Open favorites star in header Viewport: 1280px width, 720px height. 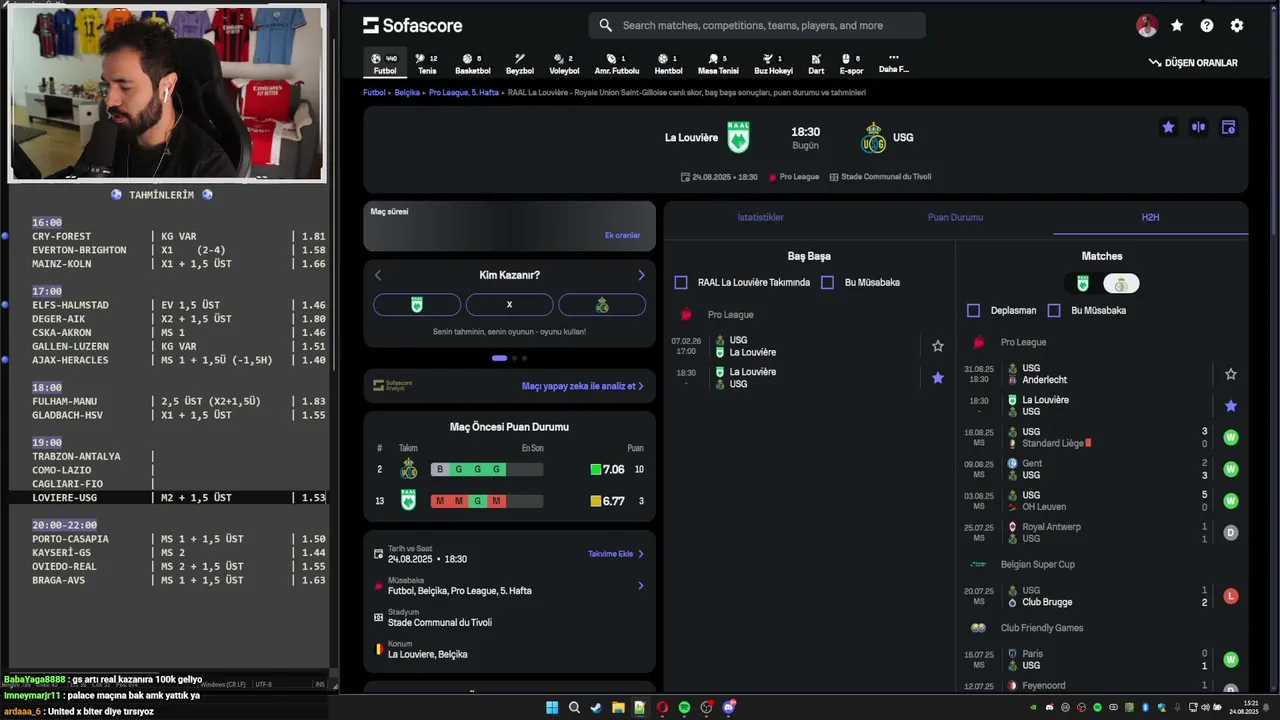pyautogui.click(x=1177, y=26)
